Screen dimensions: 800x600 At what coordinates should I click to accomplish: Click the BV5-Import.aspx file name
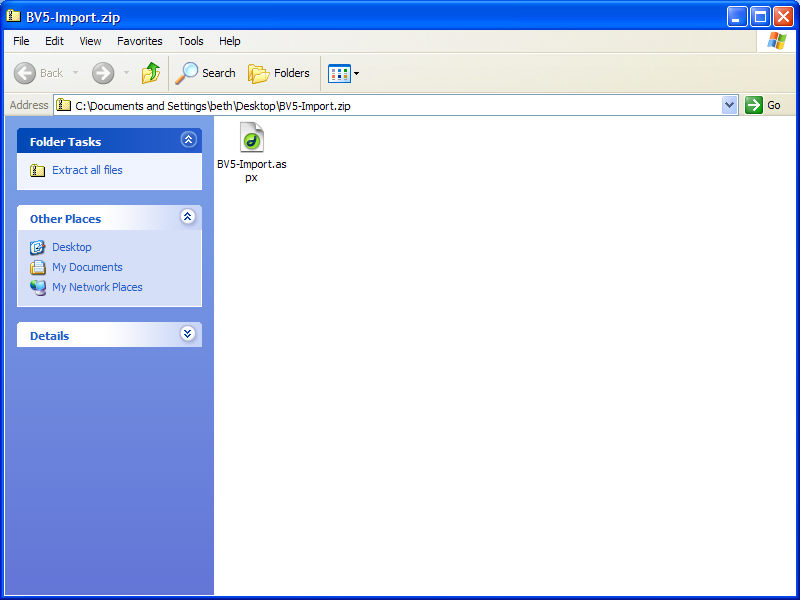(x=252, y=171)
